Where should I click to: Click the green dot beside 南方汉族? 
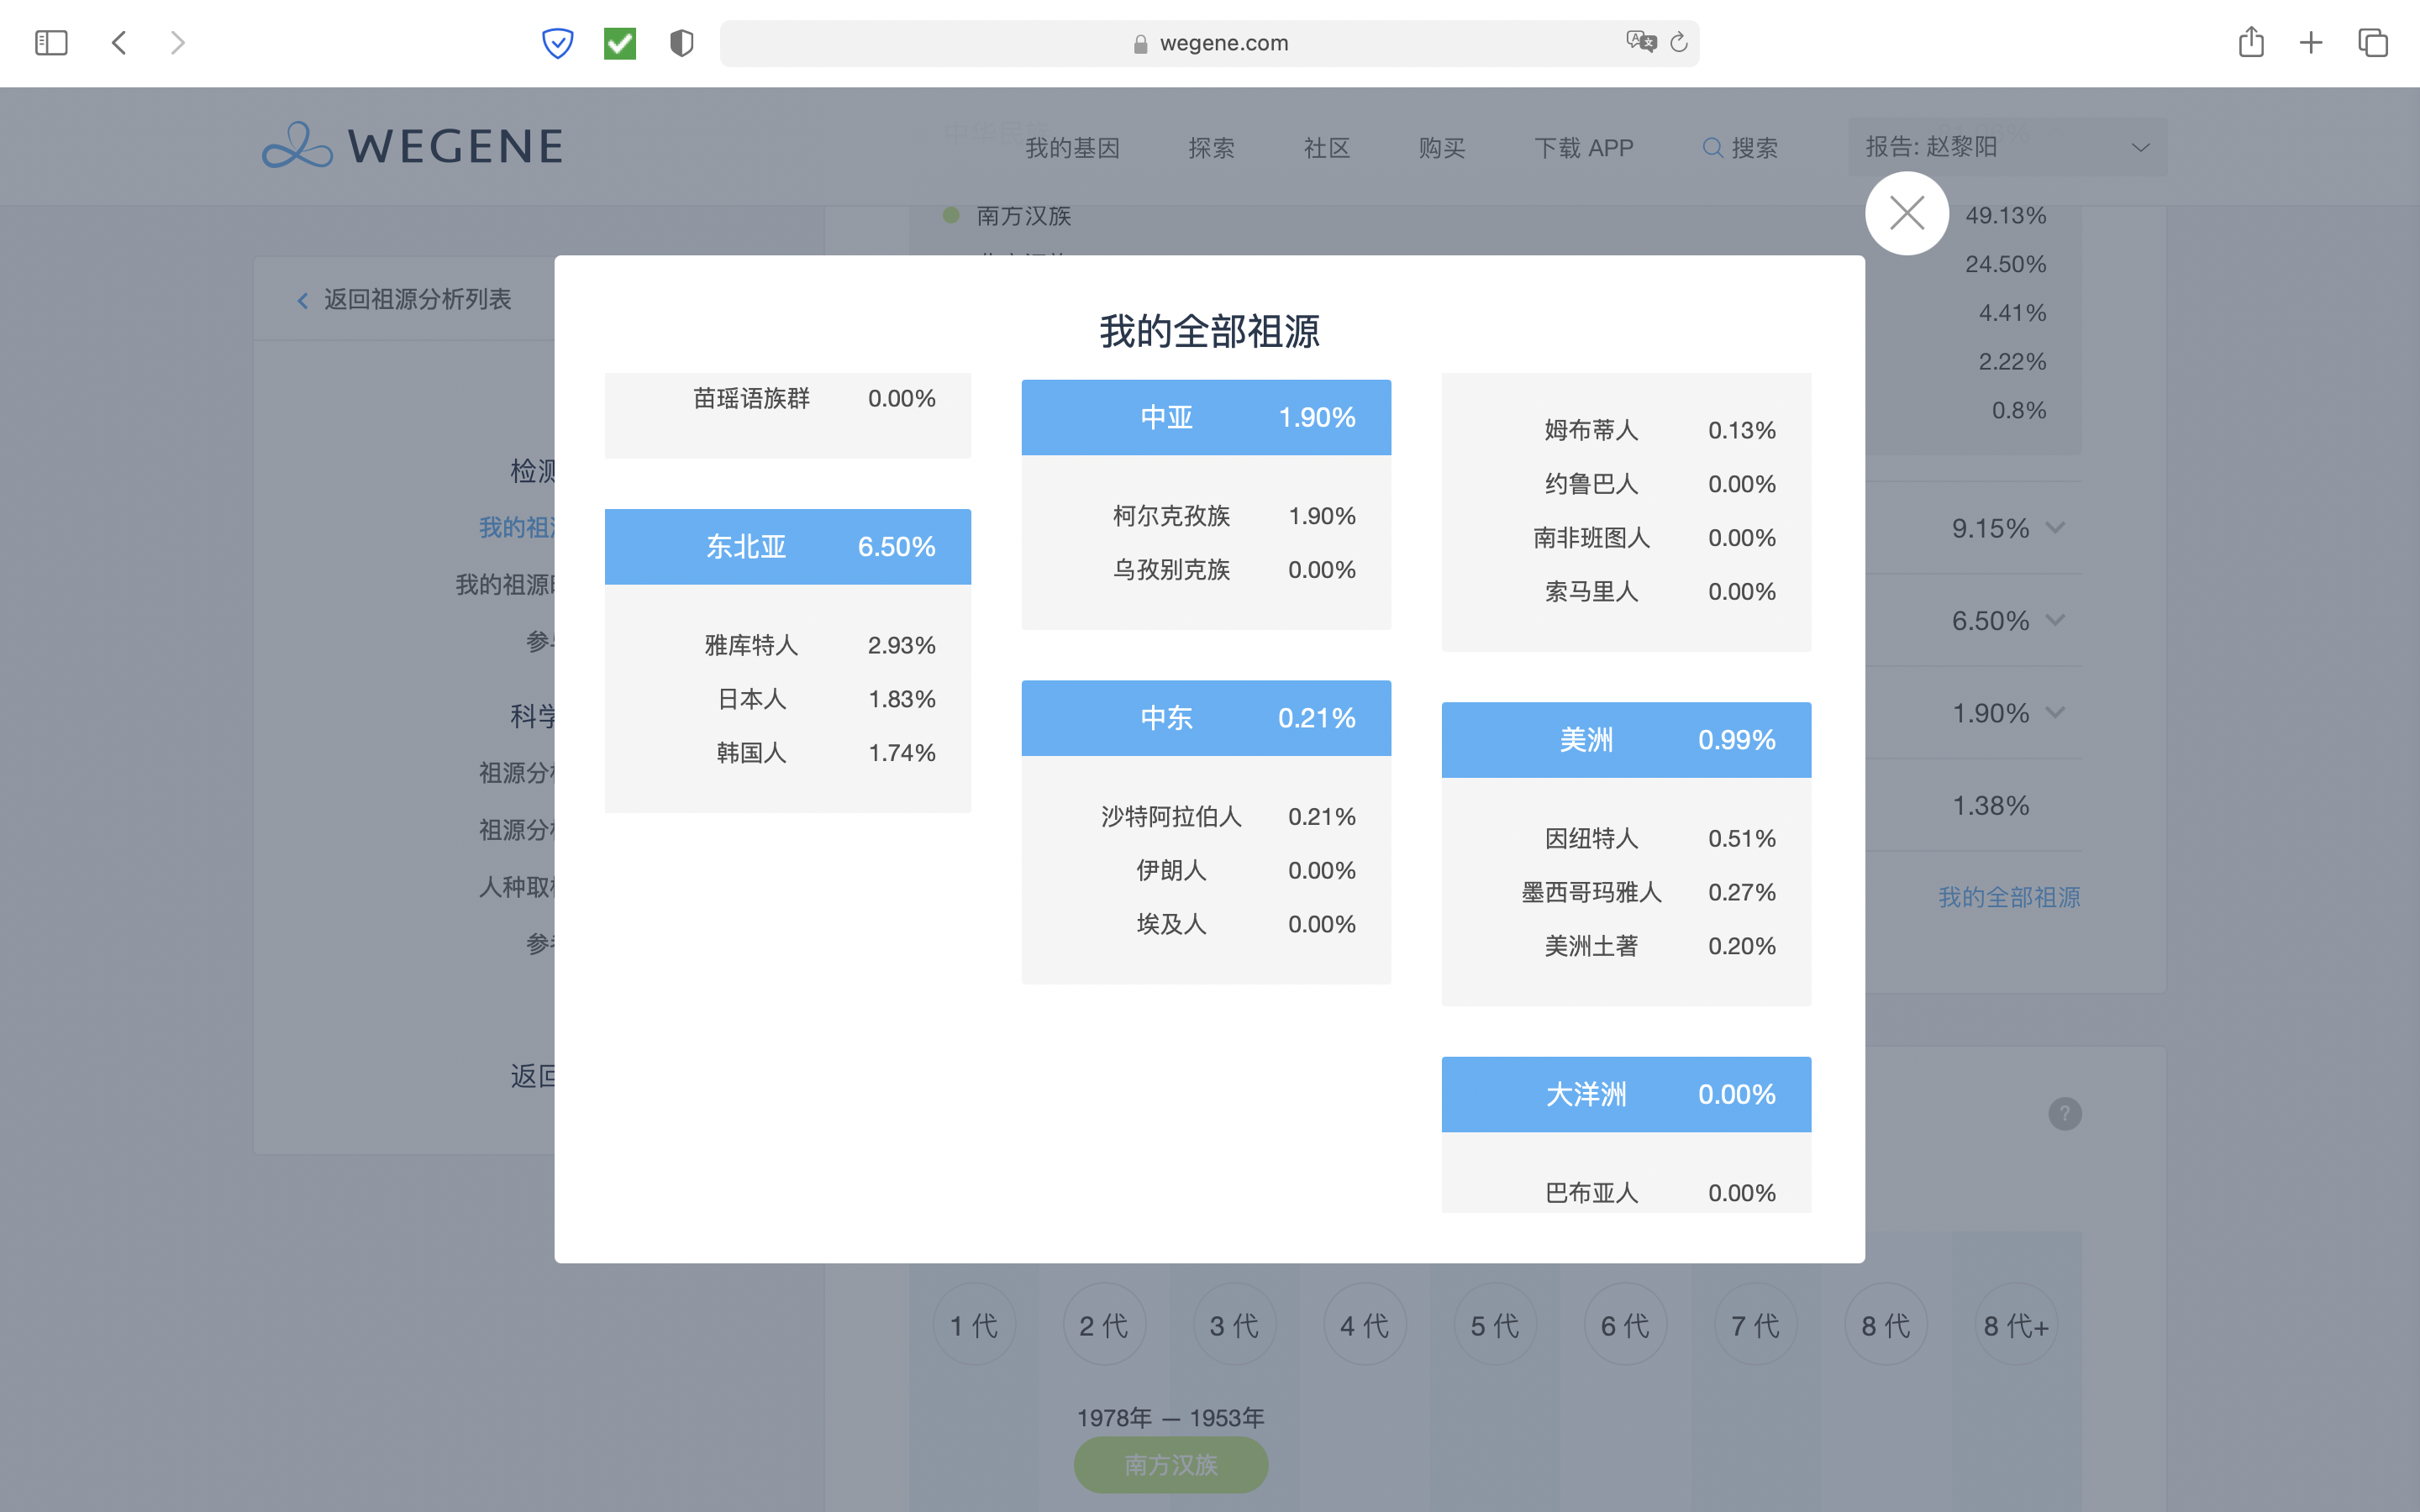pos(951,215)
